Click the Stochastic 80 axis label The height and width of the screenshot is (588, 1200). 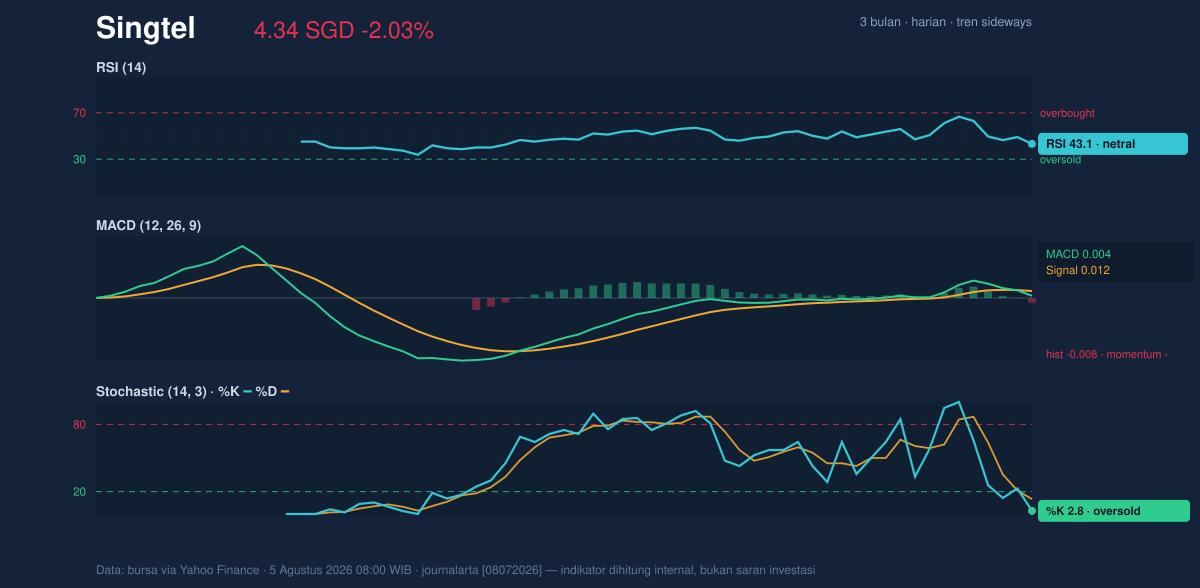coord(79,425)
